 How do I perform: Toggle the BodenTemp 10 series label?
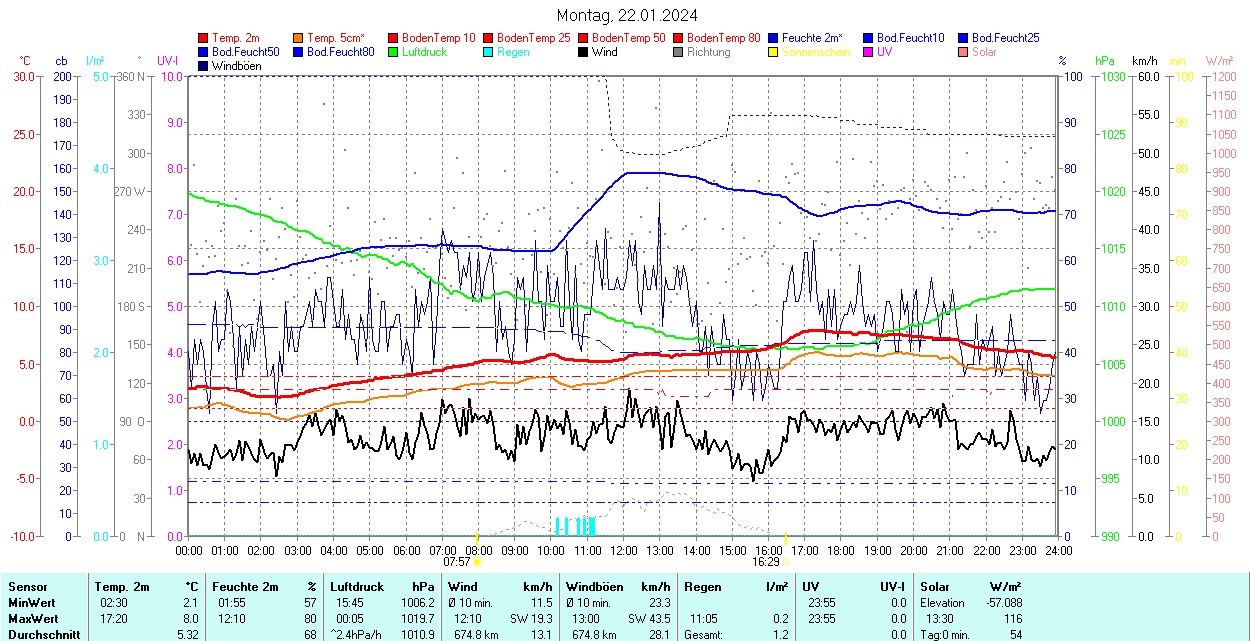point(439,38)
